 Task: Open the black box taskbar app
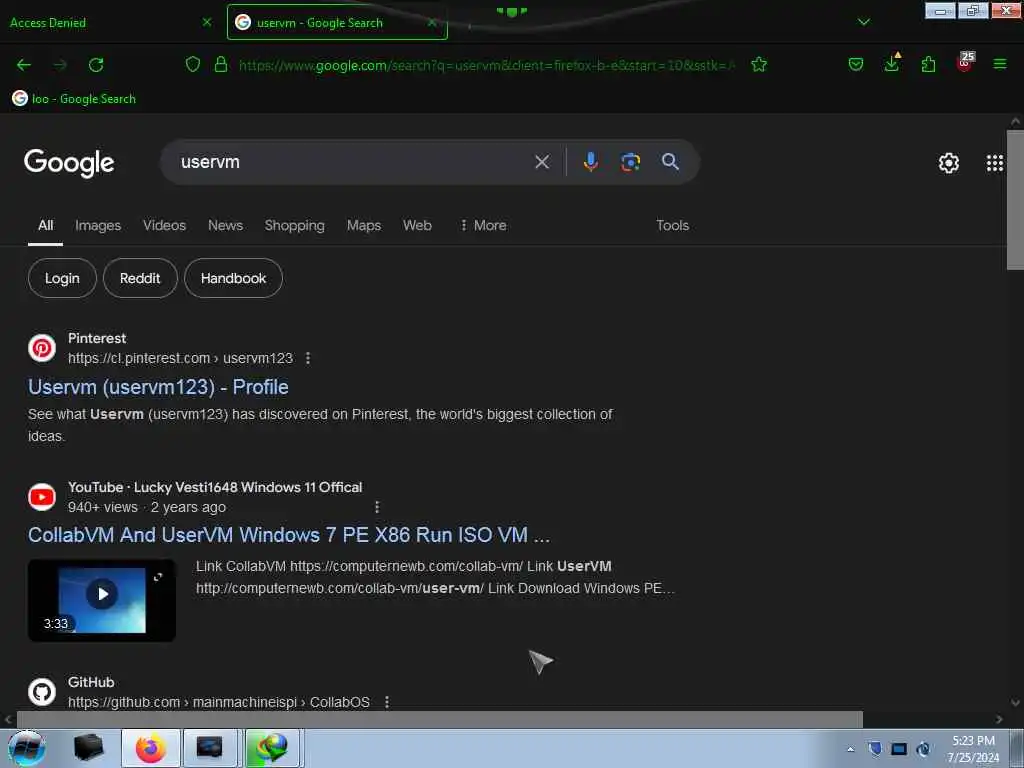click(x=88, y=748)
